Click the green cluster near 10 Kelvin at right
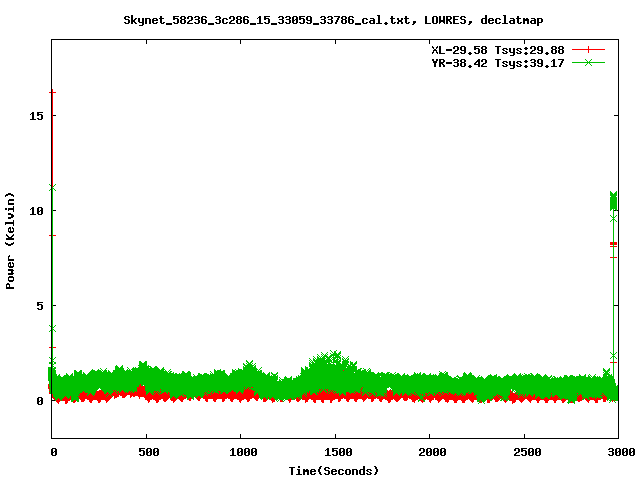This screenshot has width=640, height=480. coord(613,201)
